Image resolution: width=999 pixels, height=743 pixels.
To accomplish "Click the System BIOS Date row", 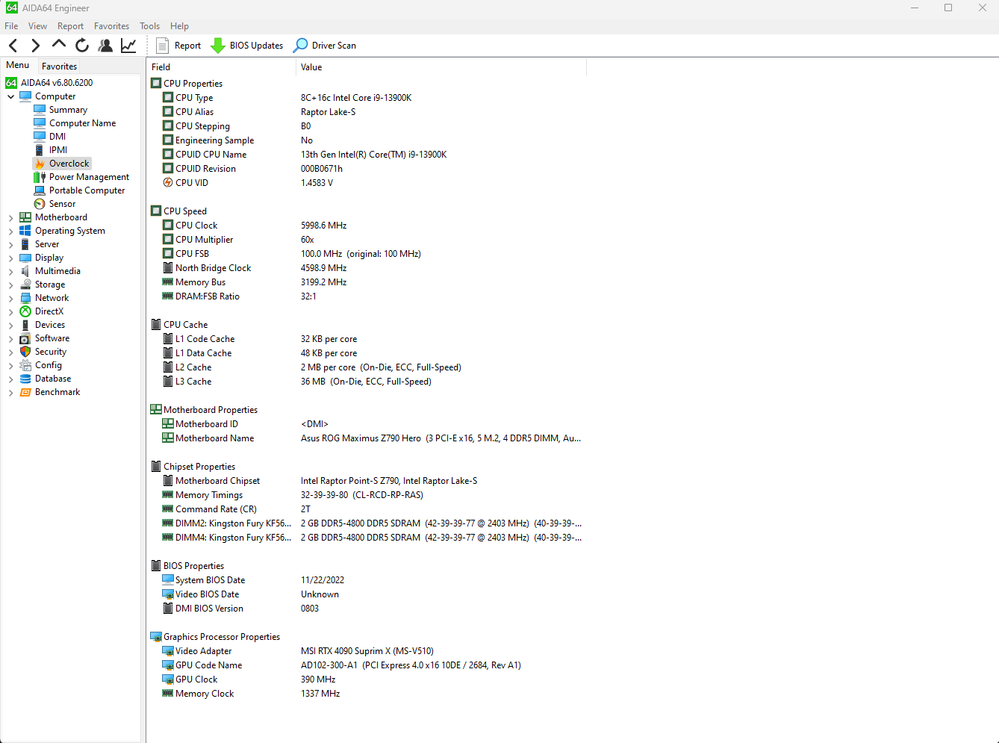I will click(x=367, y=581).
